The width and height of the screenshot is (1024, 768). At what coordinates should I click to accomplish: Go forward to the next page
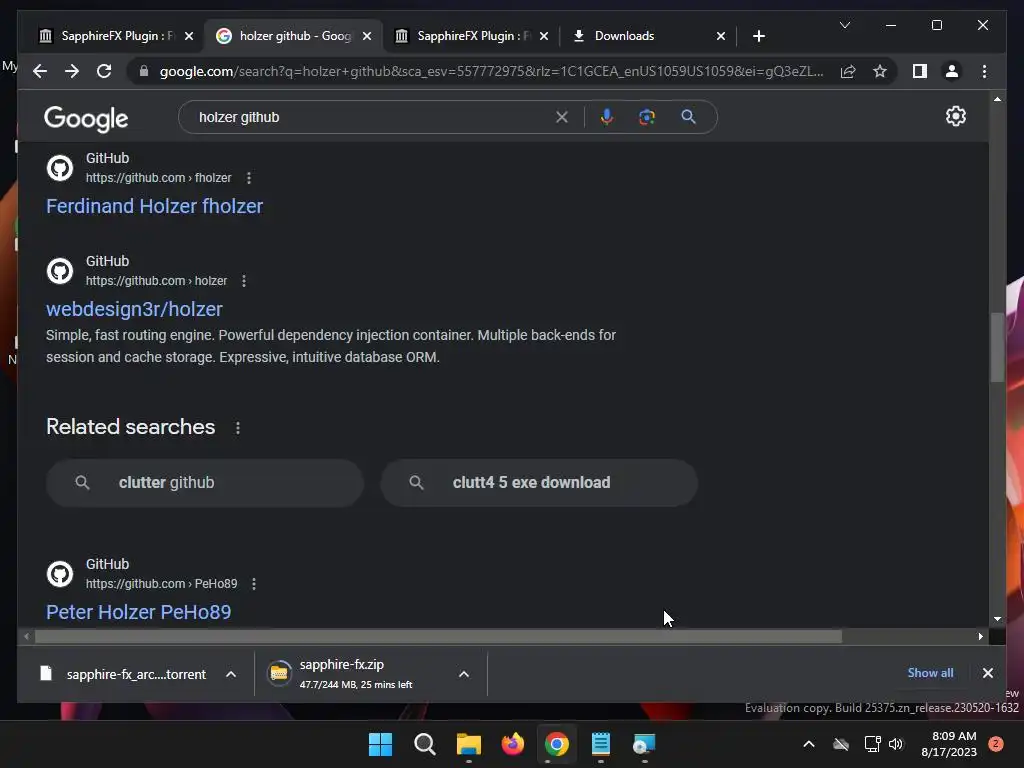tap(72, 71)
